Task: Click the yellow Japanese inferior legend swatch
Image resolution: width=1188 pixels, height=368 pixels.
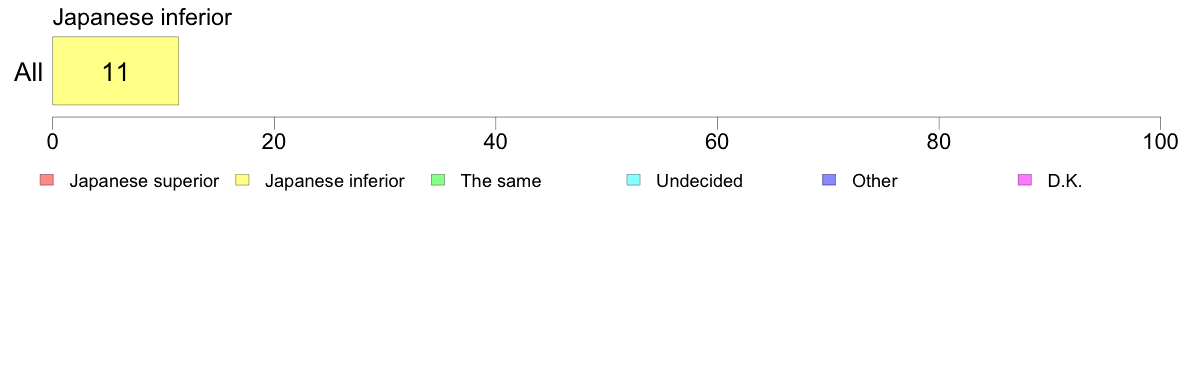Action: click(x=242, y=180)
